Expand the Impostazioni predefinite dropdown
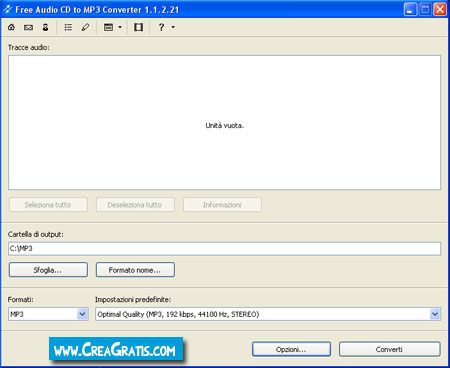Image resolution: width=450 pixels, height=368 pixels. [x=435, y=314]
